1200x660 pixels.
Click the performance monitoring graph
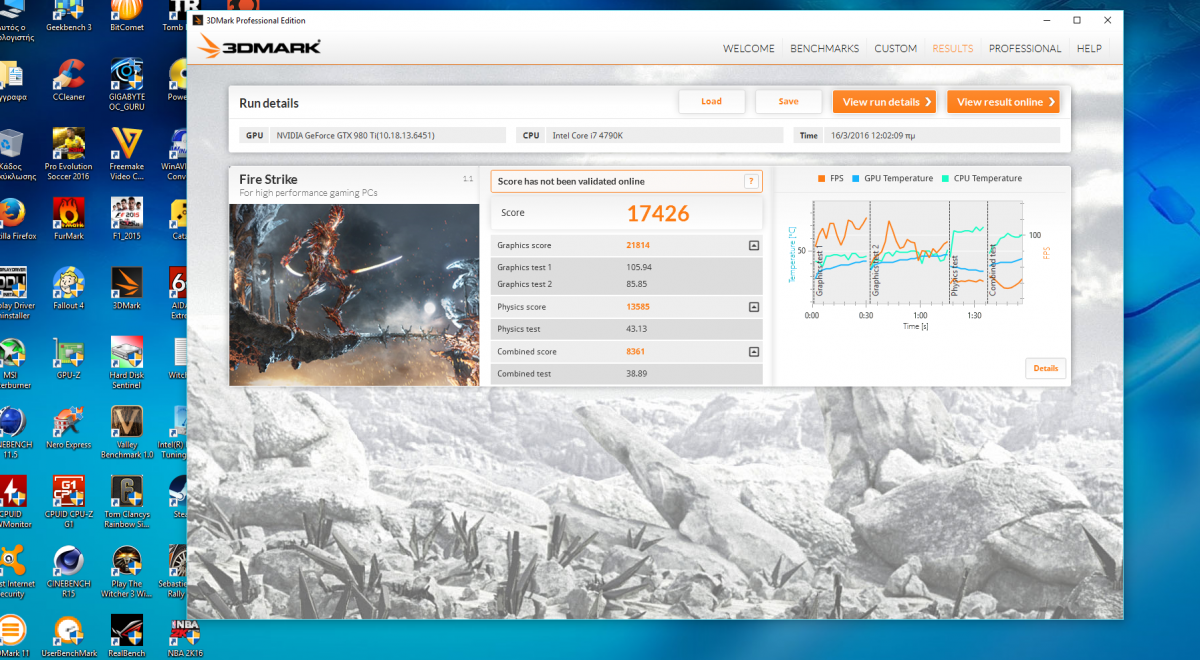(x=917, y=254)
